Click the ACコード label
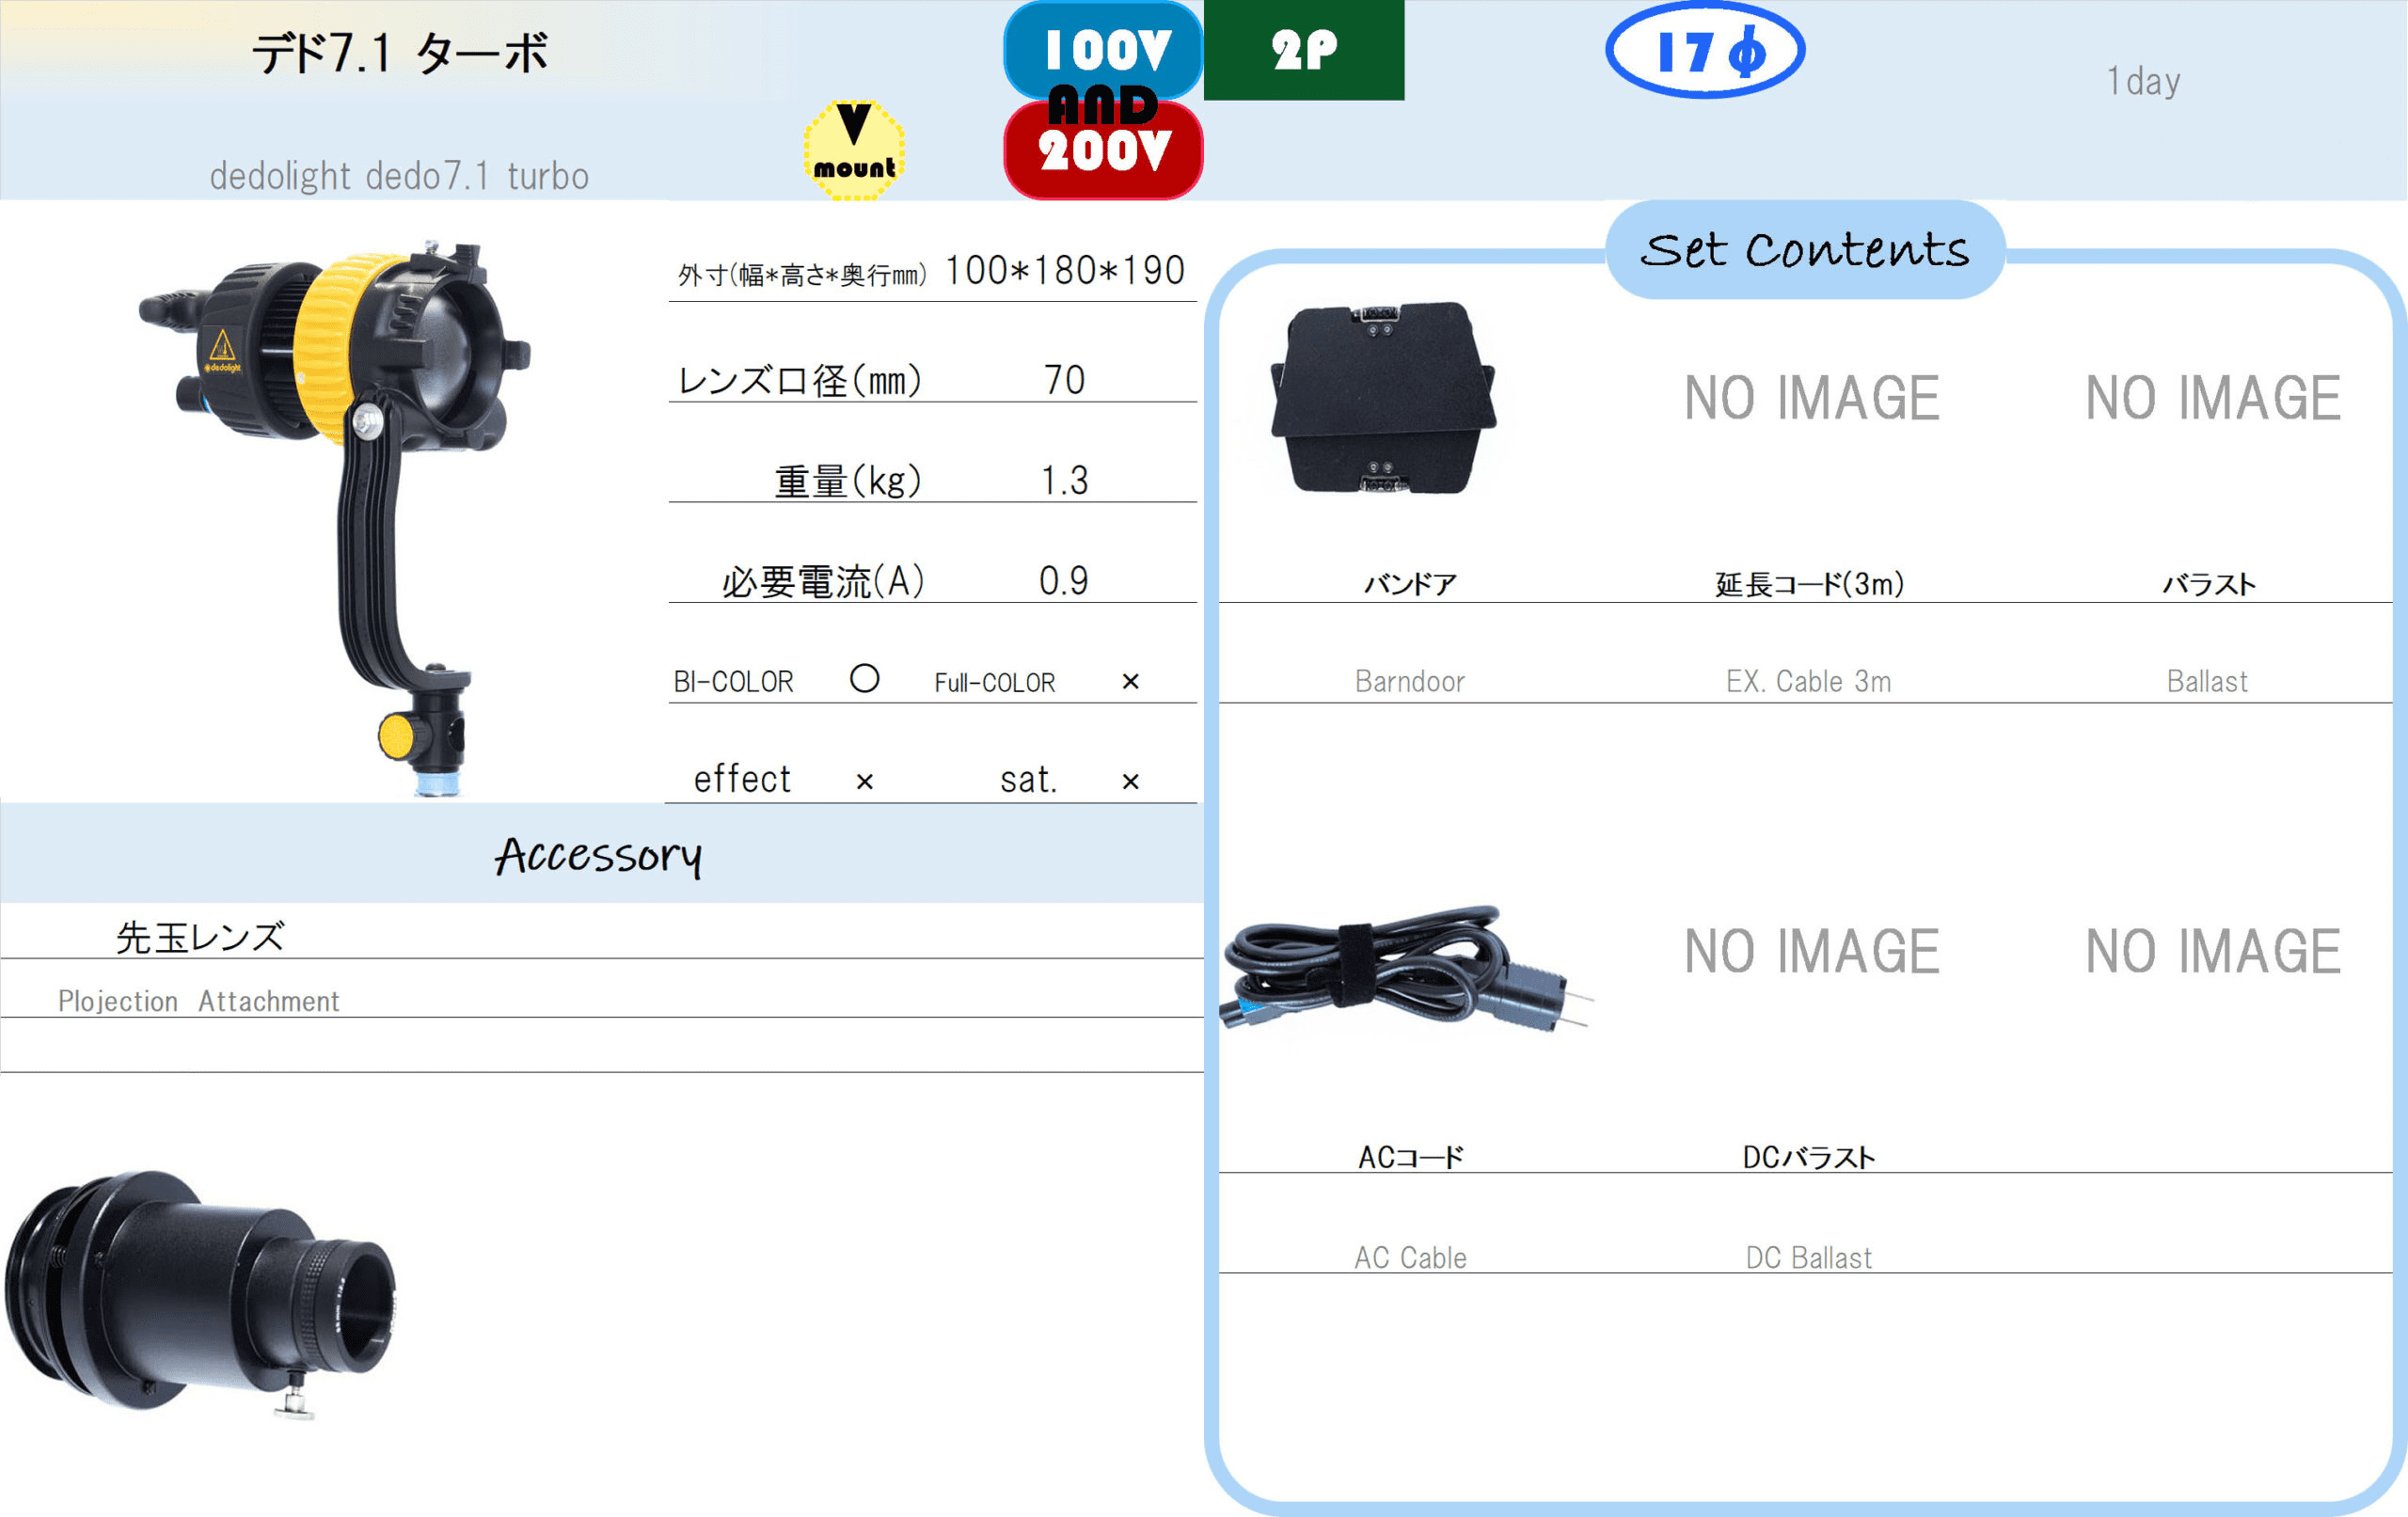This screenshot has width=2408, height=1517. [1410, 1157]
